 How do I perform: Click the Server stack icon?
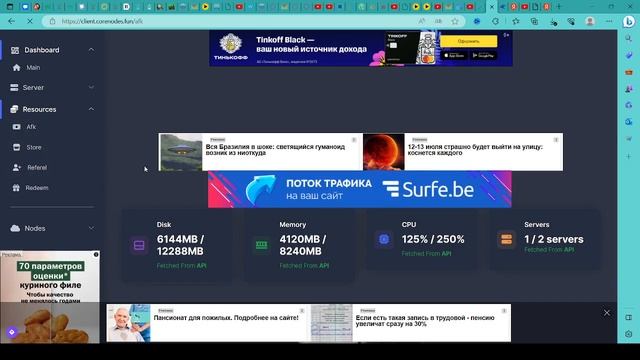coord(14,88)
